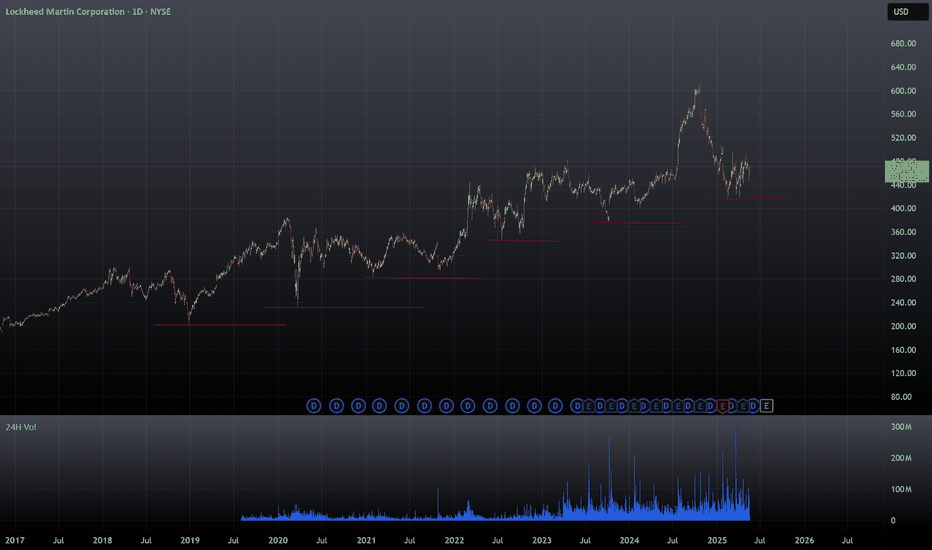Click the 2017 label on time axis
932x550 pixels.
click(x=15, y=540)
